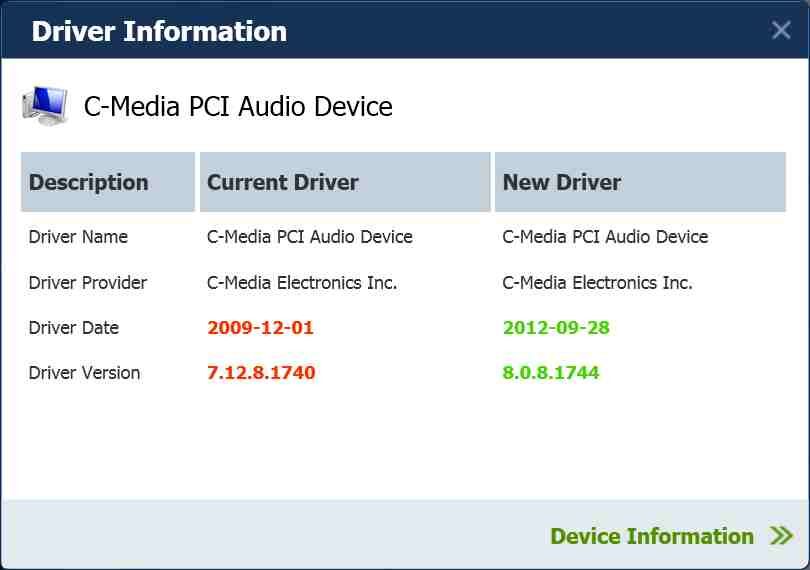The image size is (810, 570).
Task: Click the red current driver date 2009-12-01
Action: coord(260,328)
